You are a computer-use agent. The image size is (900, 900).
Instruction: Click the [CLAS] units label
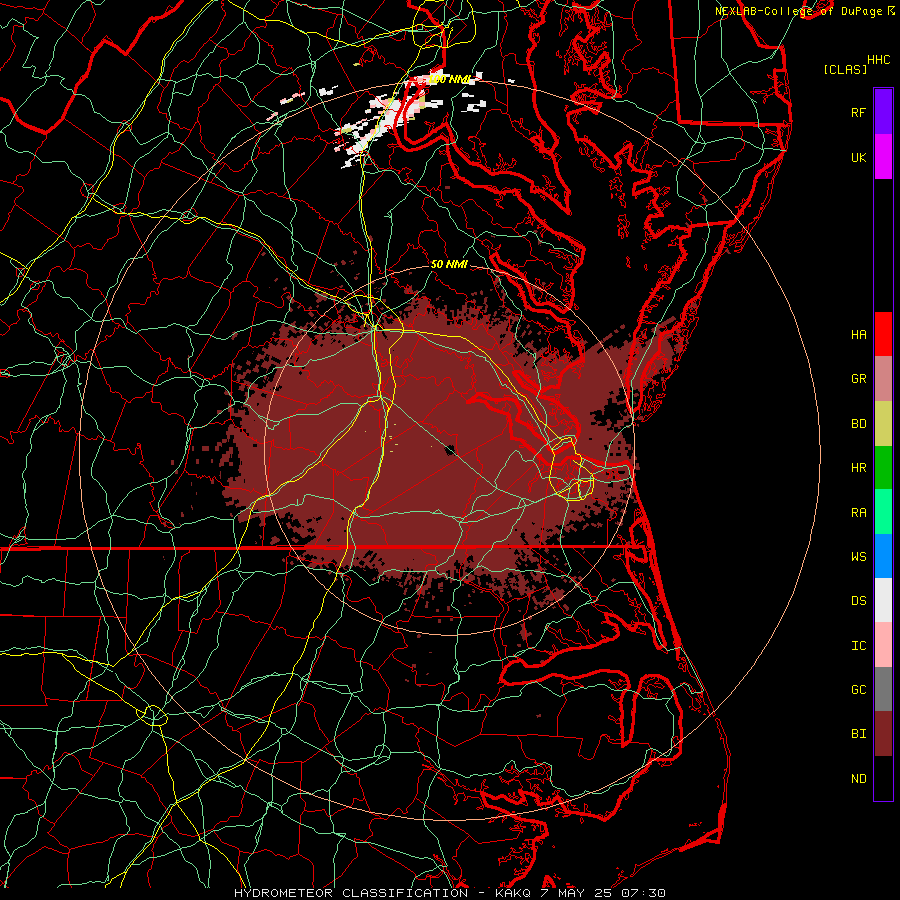[x=845, y=69]
